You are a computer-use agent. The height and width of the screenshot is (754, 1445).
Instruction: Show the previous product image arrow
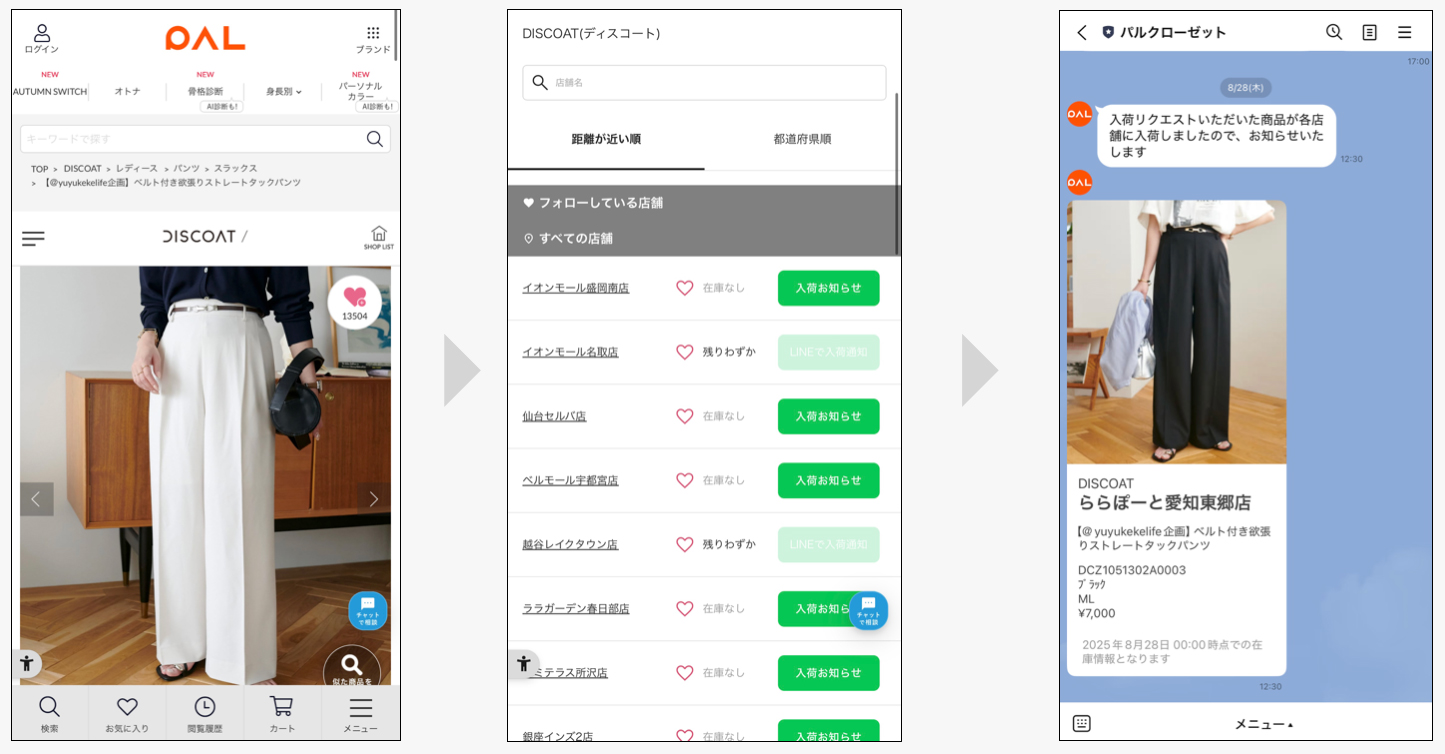point(36,499)
